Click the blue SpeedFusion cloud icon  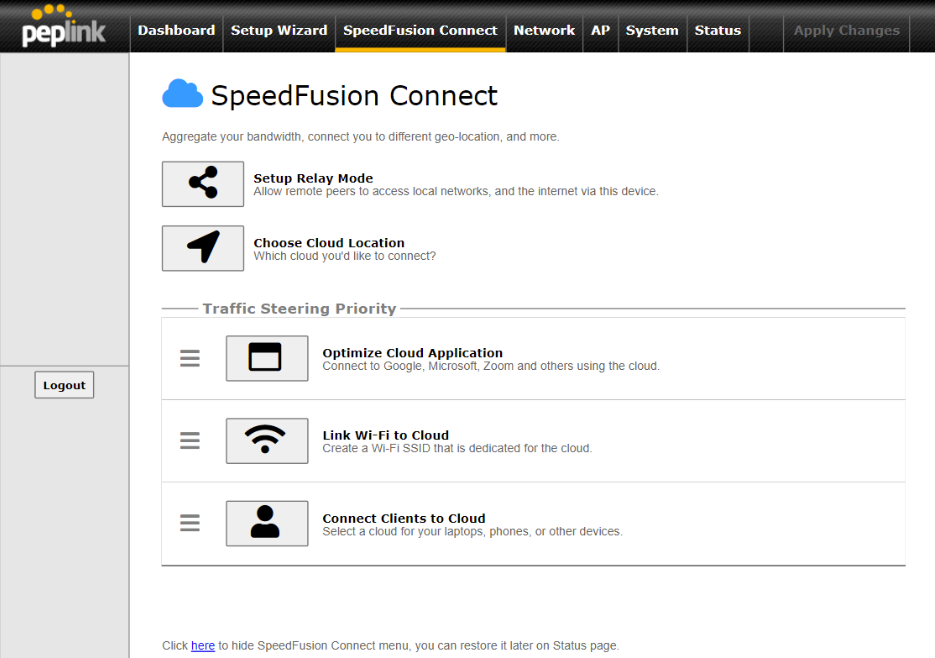click(x=182, y=94)
